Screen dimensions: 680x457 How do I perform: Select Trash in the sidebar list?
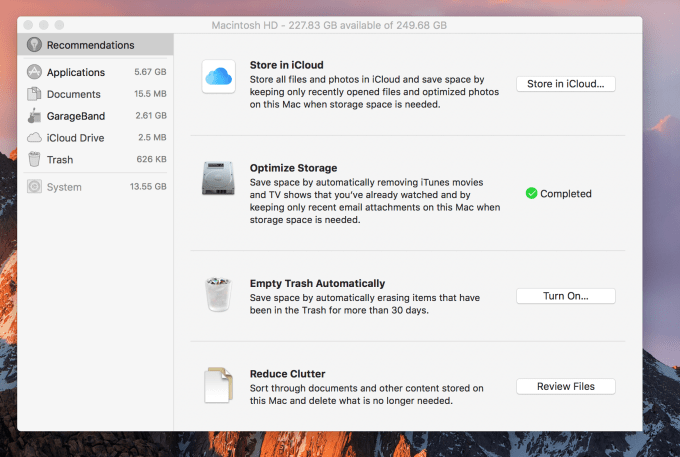[60, 160]
